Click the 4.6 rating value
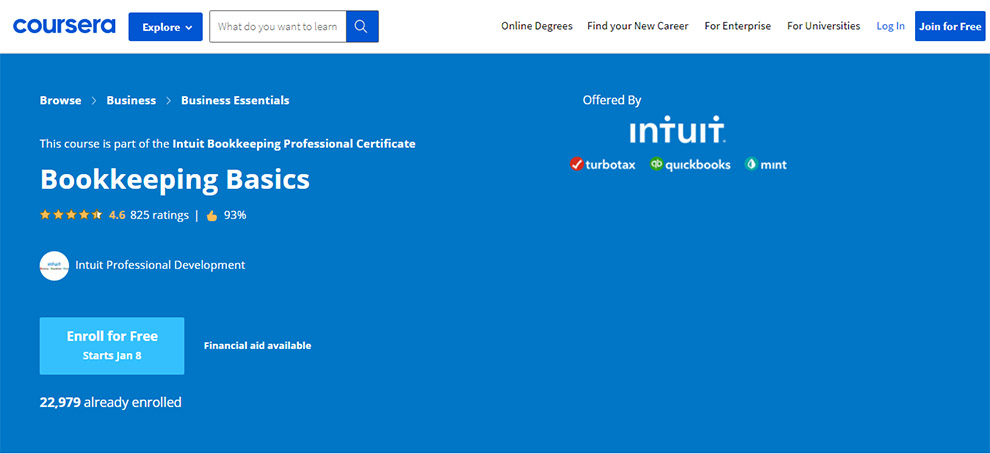 117,215
